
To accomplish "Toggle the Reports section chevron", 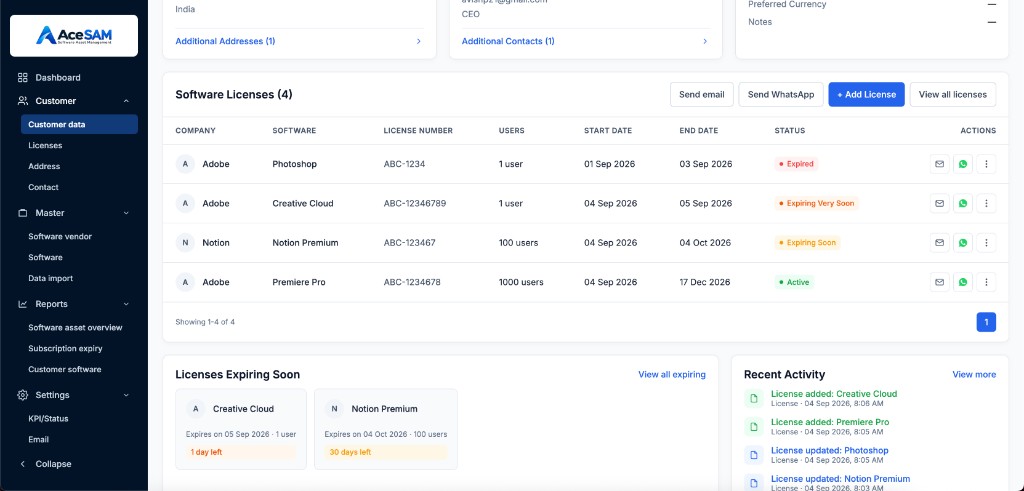I will [x=126, y=304].
